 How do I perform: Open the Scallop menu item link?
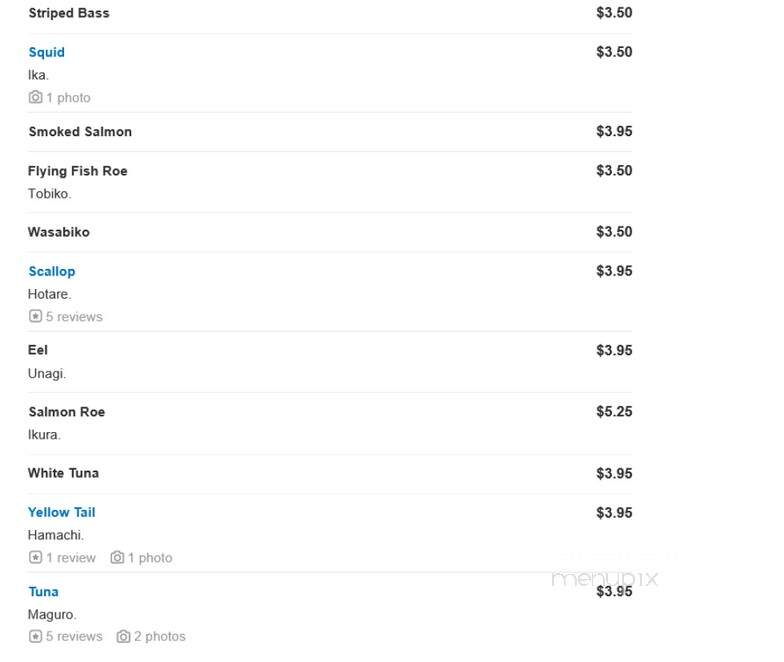[52, 271]
